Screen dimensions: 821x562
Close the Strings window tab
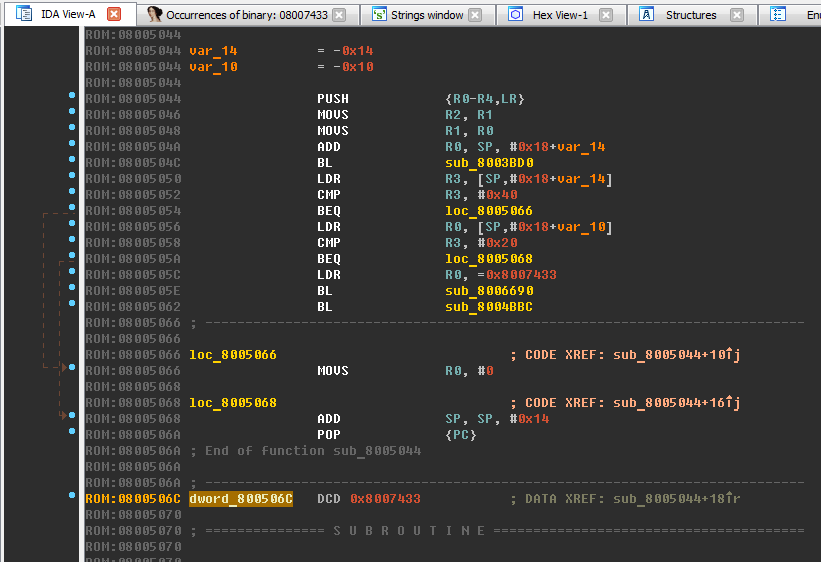(475, 15)
